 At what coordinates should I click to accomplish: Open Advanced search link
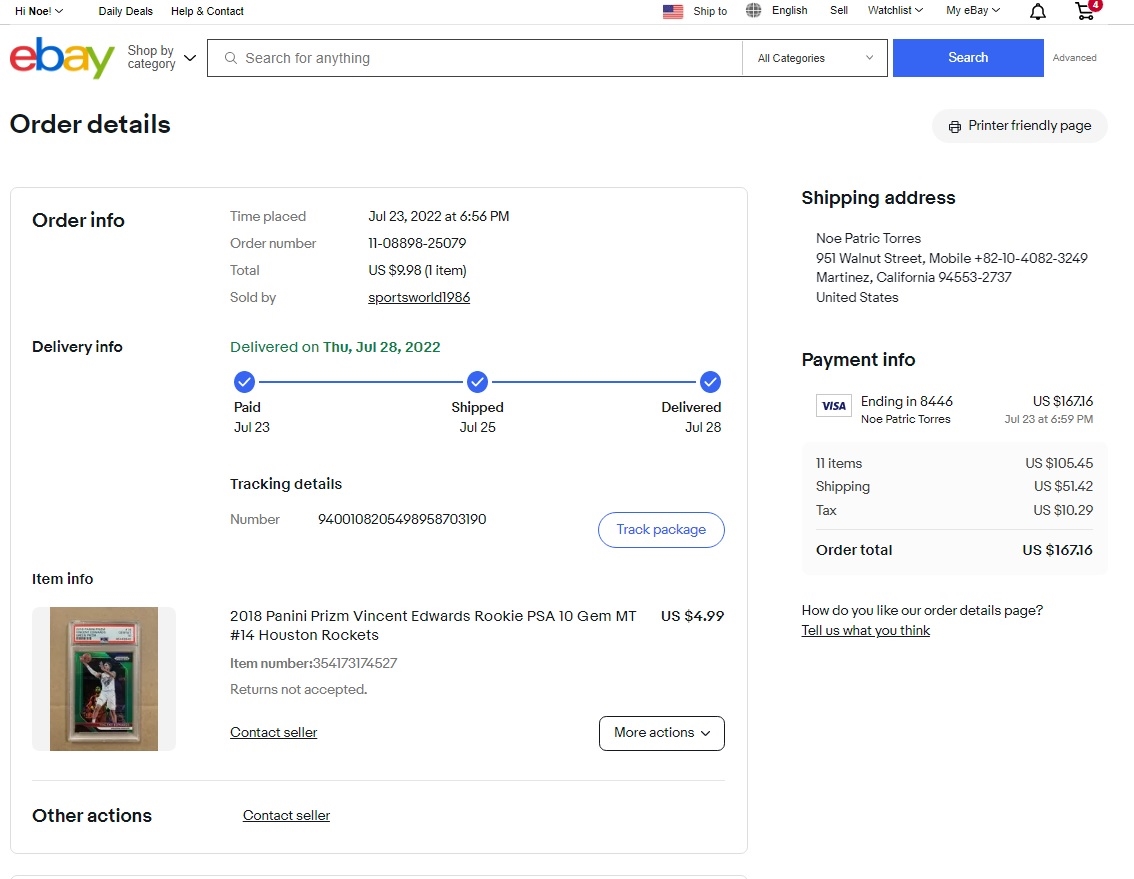click(1074, 58)
